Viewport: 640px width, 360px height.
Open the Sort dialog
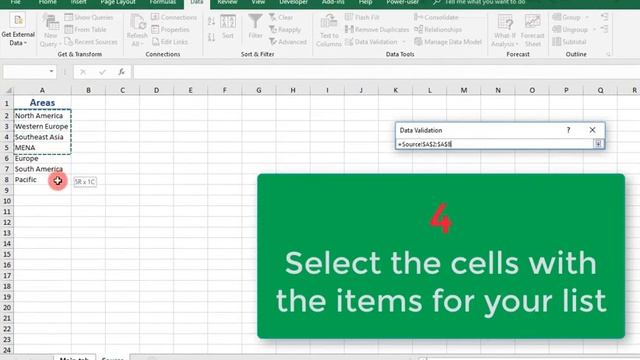[228, 27]
